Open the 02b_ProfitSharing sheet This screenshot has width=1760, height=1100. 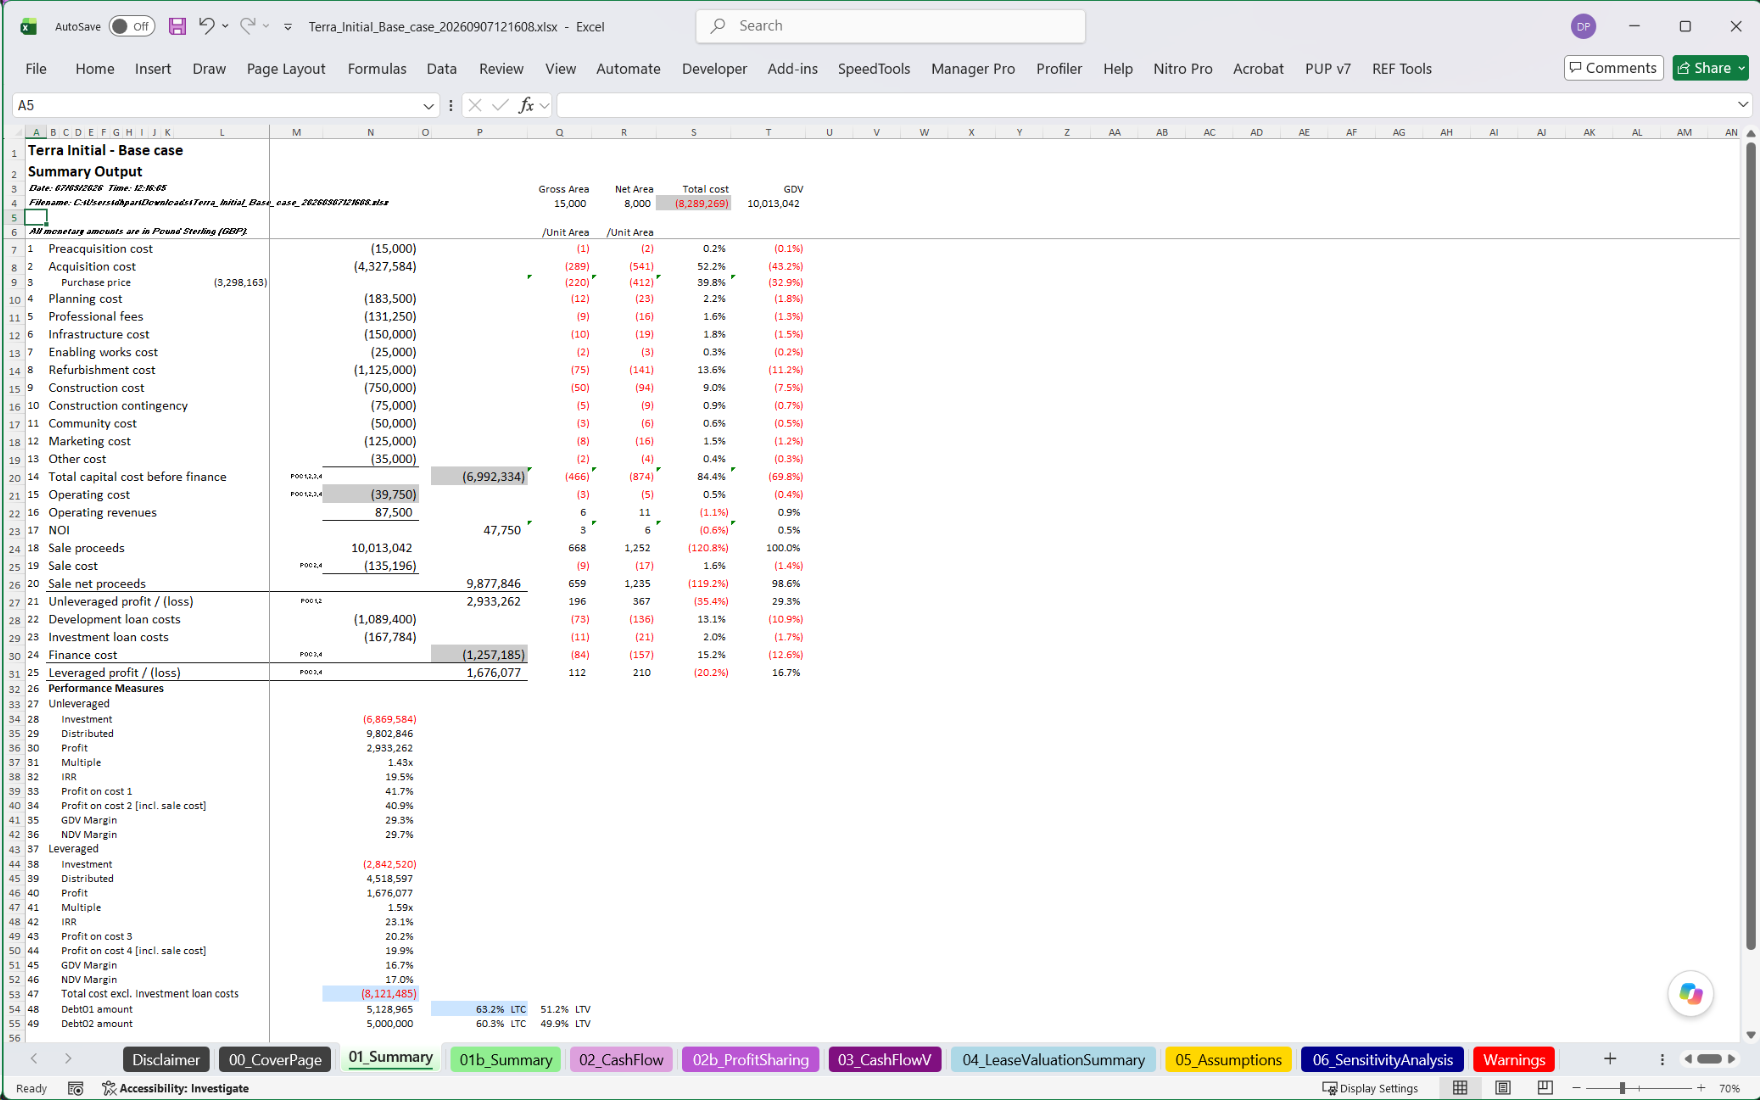(x=751, y=1060)
